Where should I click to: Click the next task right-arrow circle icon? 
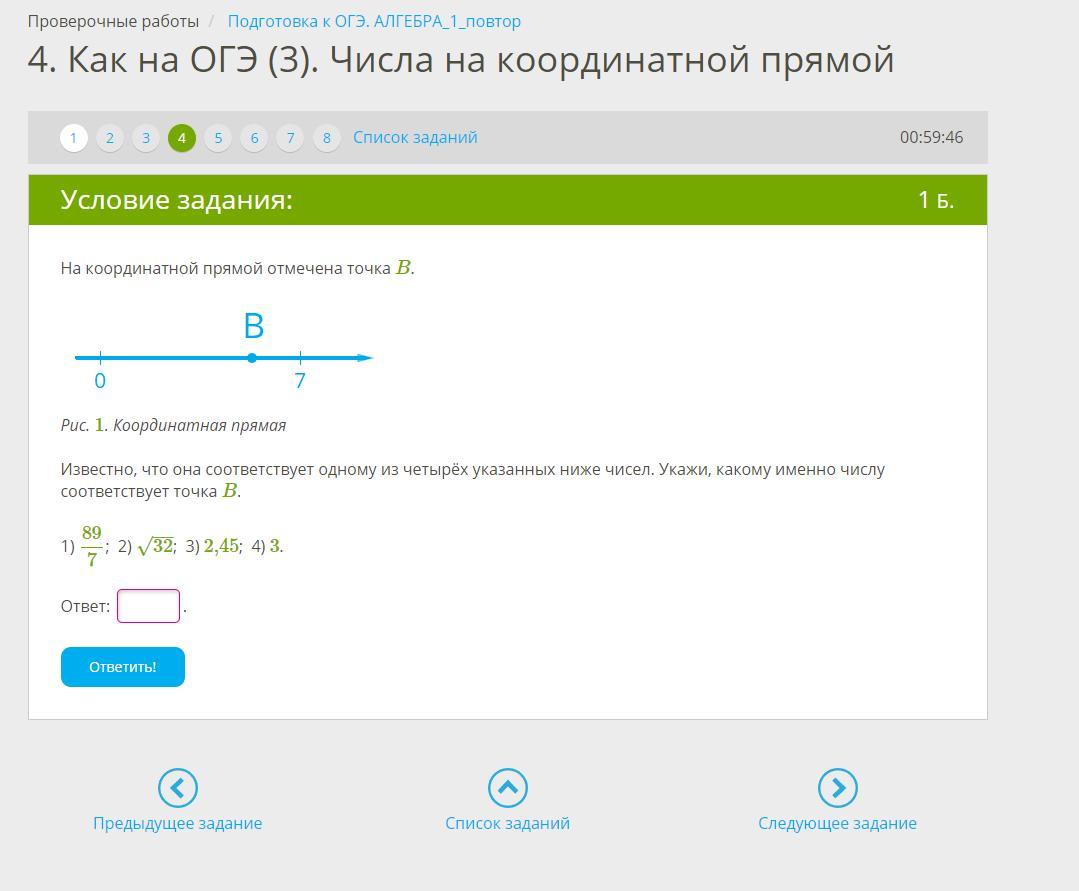pyautogui.click(x=837, y=788)
